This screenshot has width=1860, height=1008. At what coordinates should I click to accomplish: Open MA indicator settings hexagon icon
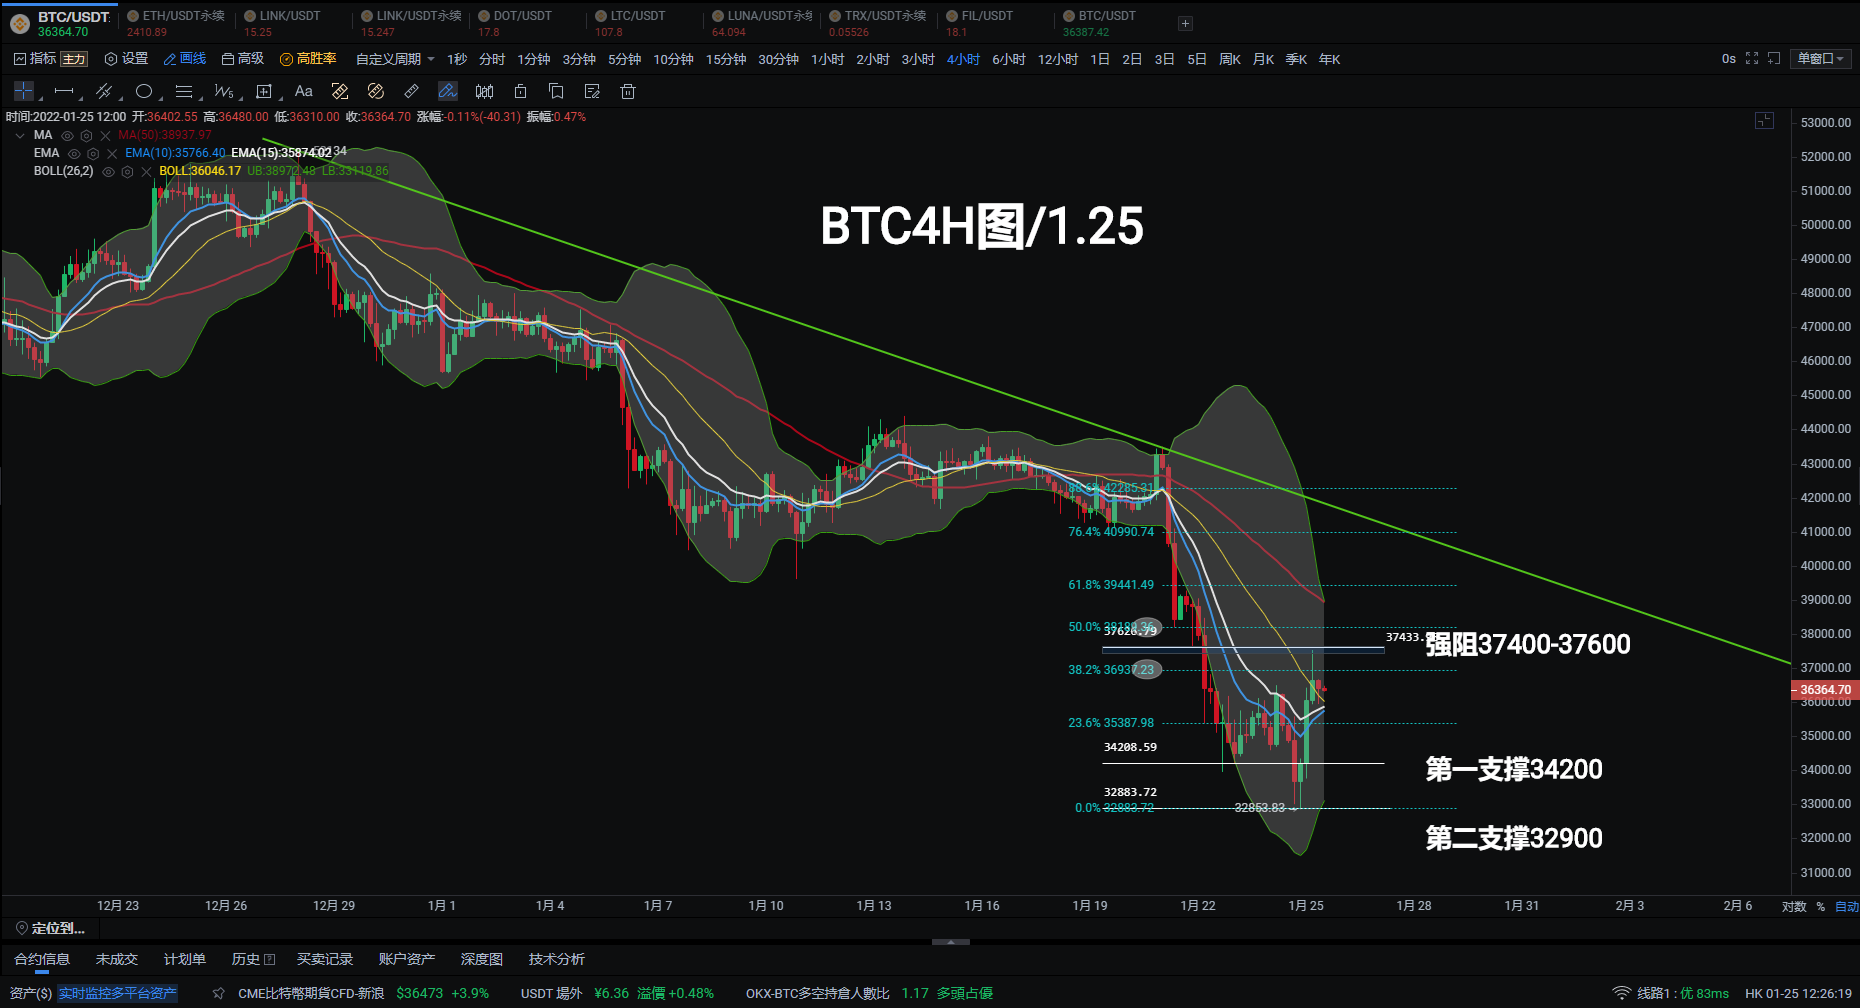[87, 136]
